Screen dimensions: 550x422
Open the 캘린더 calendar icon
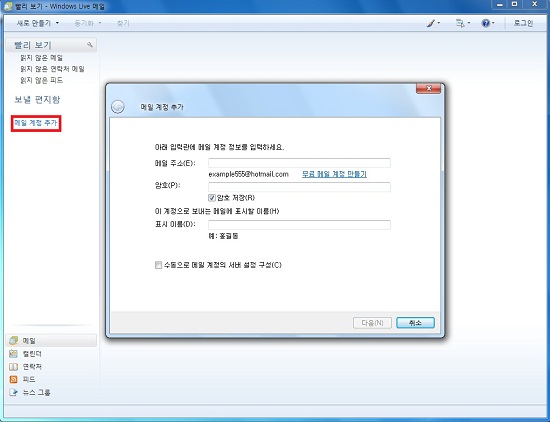click(13, 354)
